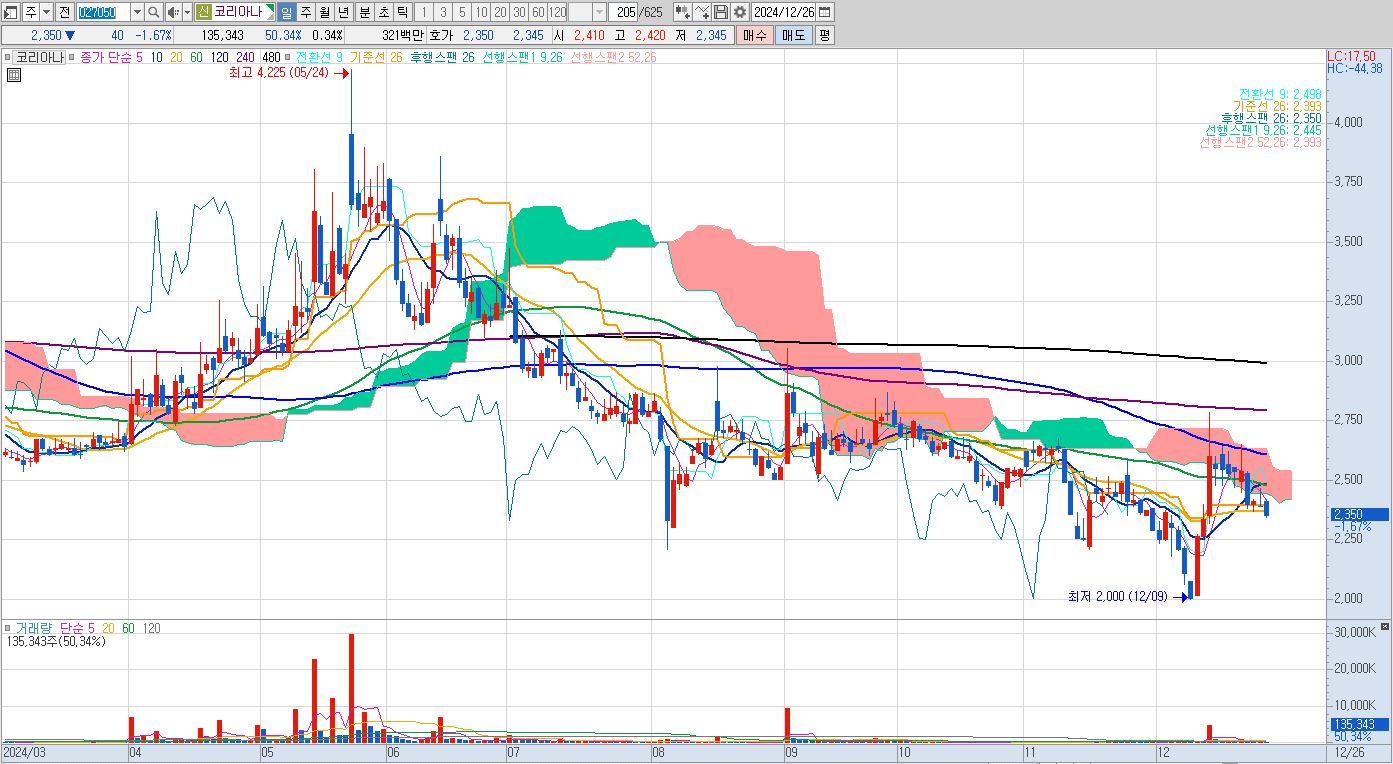Click the speaker sound icon
1393x764 pixels.
click(x=173, y=12)
